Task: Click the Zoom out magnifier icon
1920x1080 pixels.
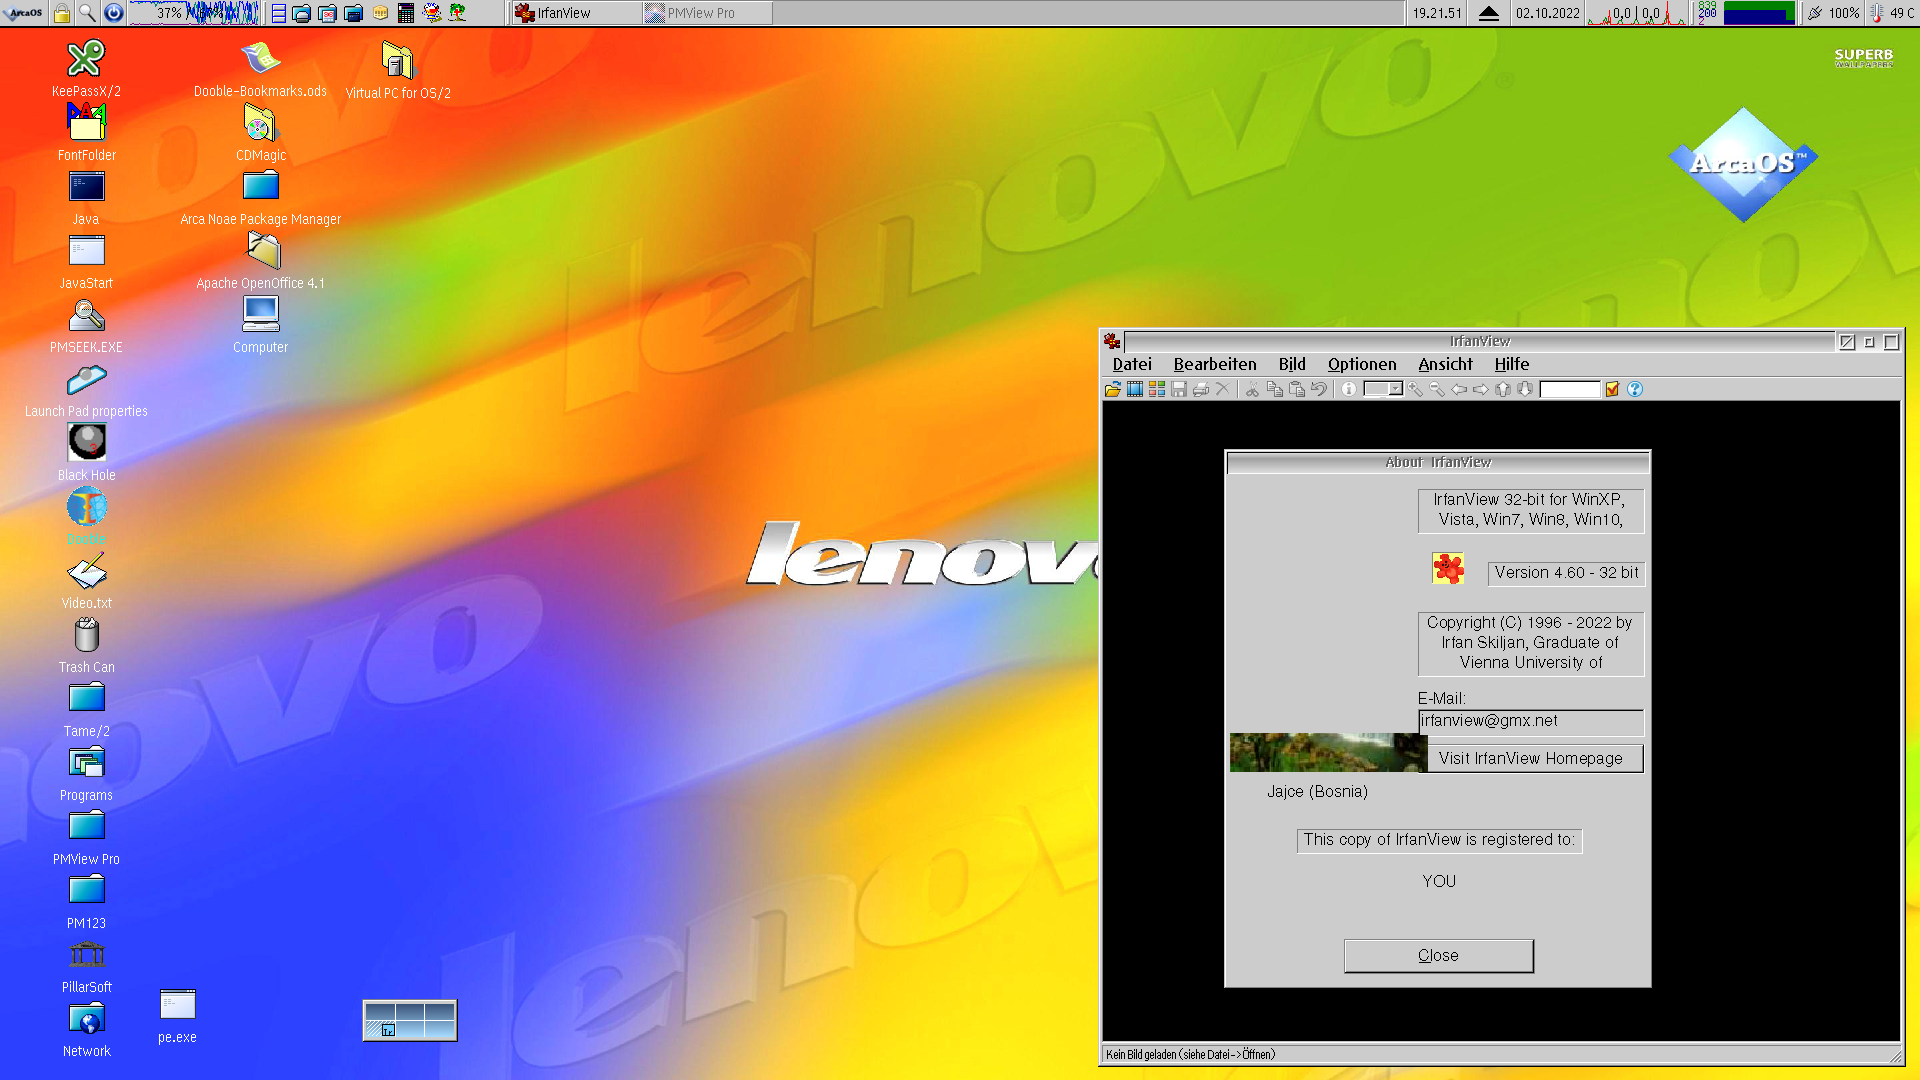Action: coord(1437,390)
